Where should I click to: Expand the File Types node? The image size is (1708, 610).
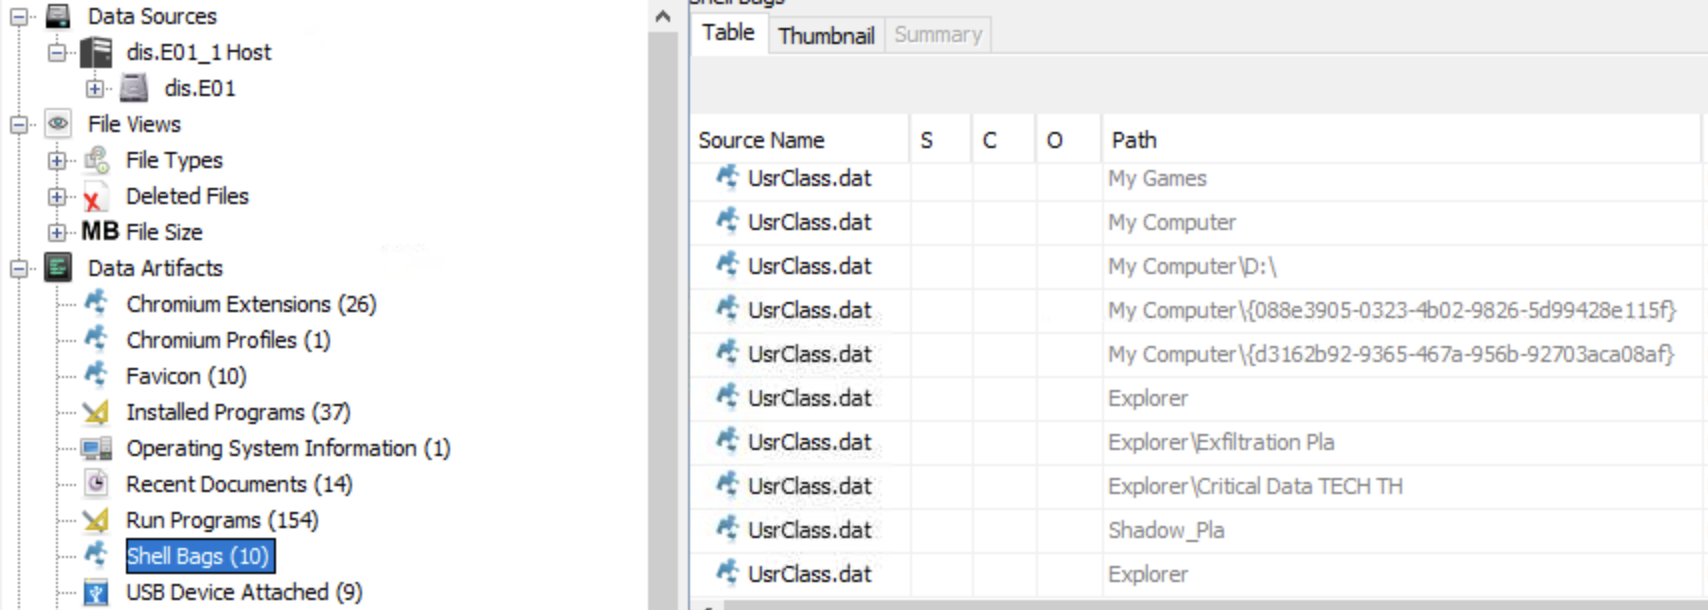pyautogui.click(x=57, y=160)
